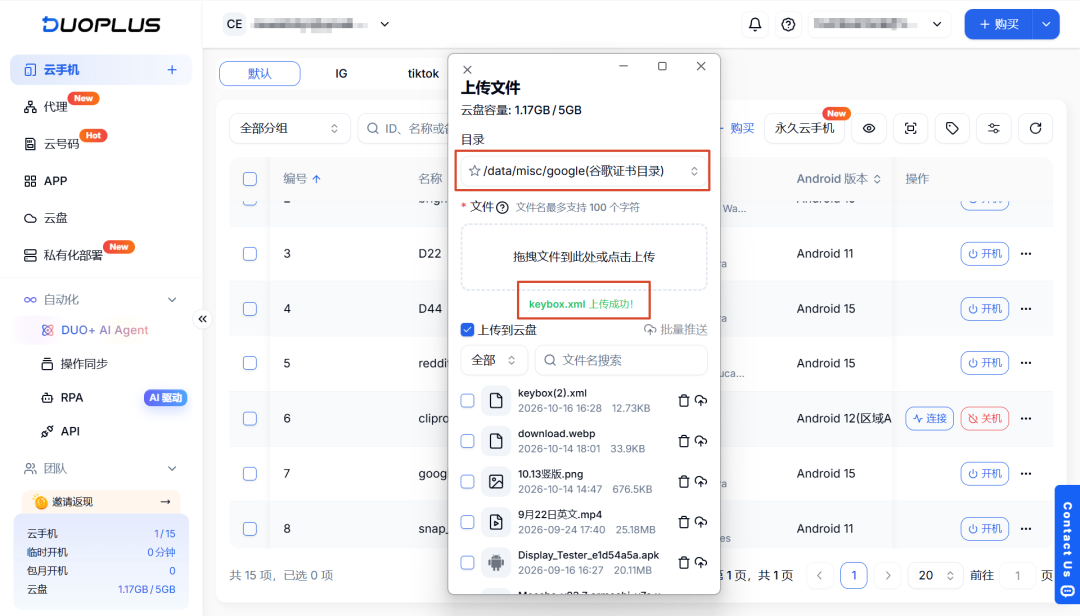Delete 10.13竖版.png file
The image size is (1080, 616).
683,482
